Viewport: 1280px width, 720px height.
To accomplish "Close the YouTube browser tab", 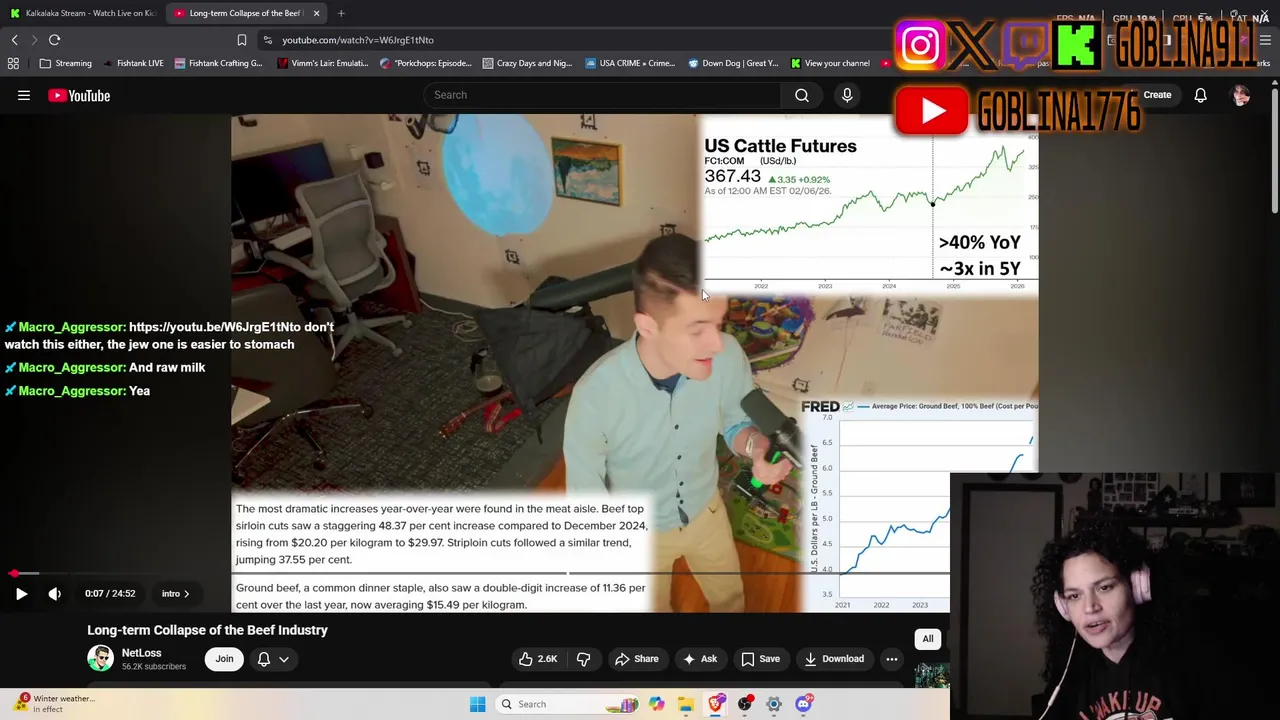I will pos(316,13).
